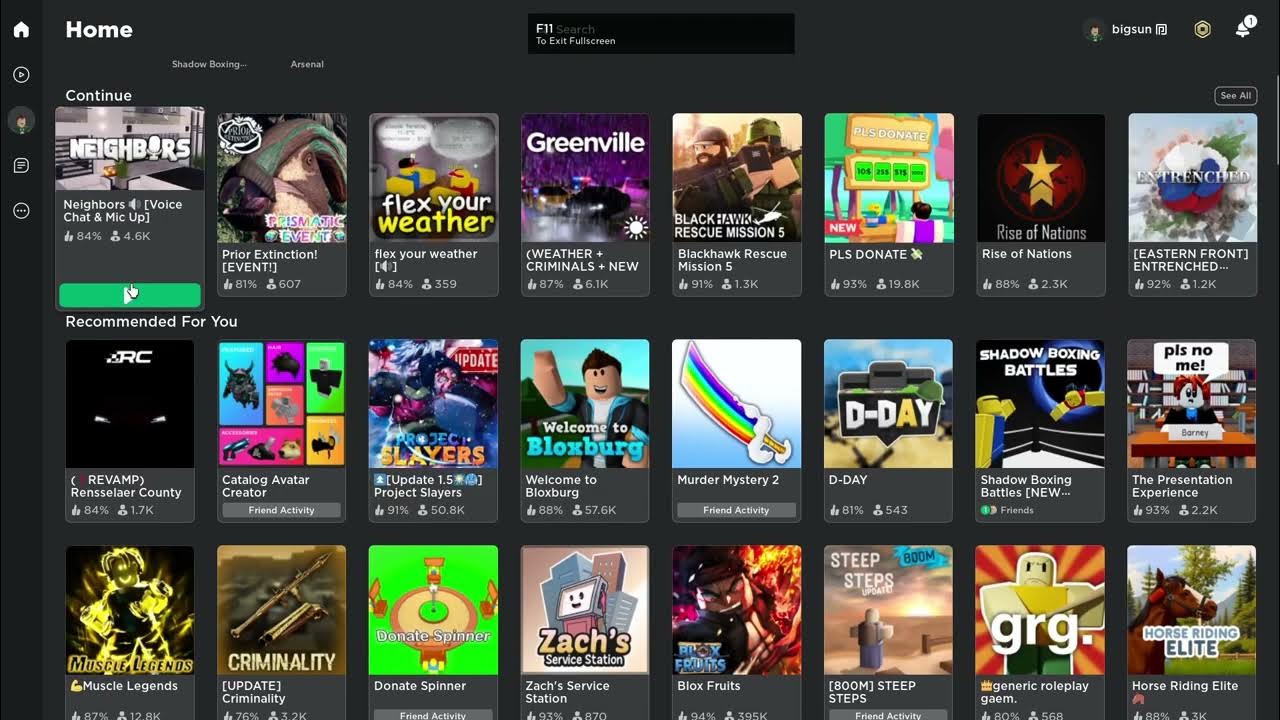Open the Blox Fruits thumbnail

click(x=737, y=610)
